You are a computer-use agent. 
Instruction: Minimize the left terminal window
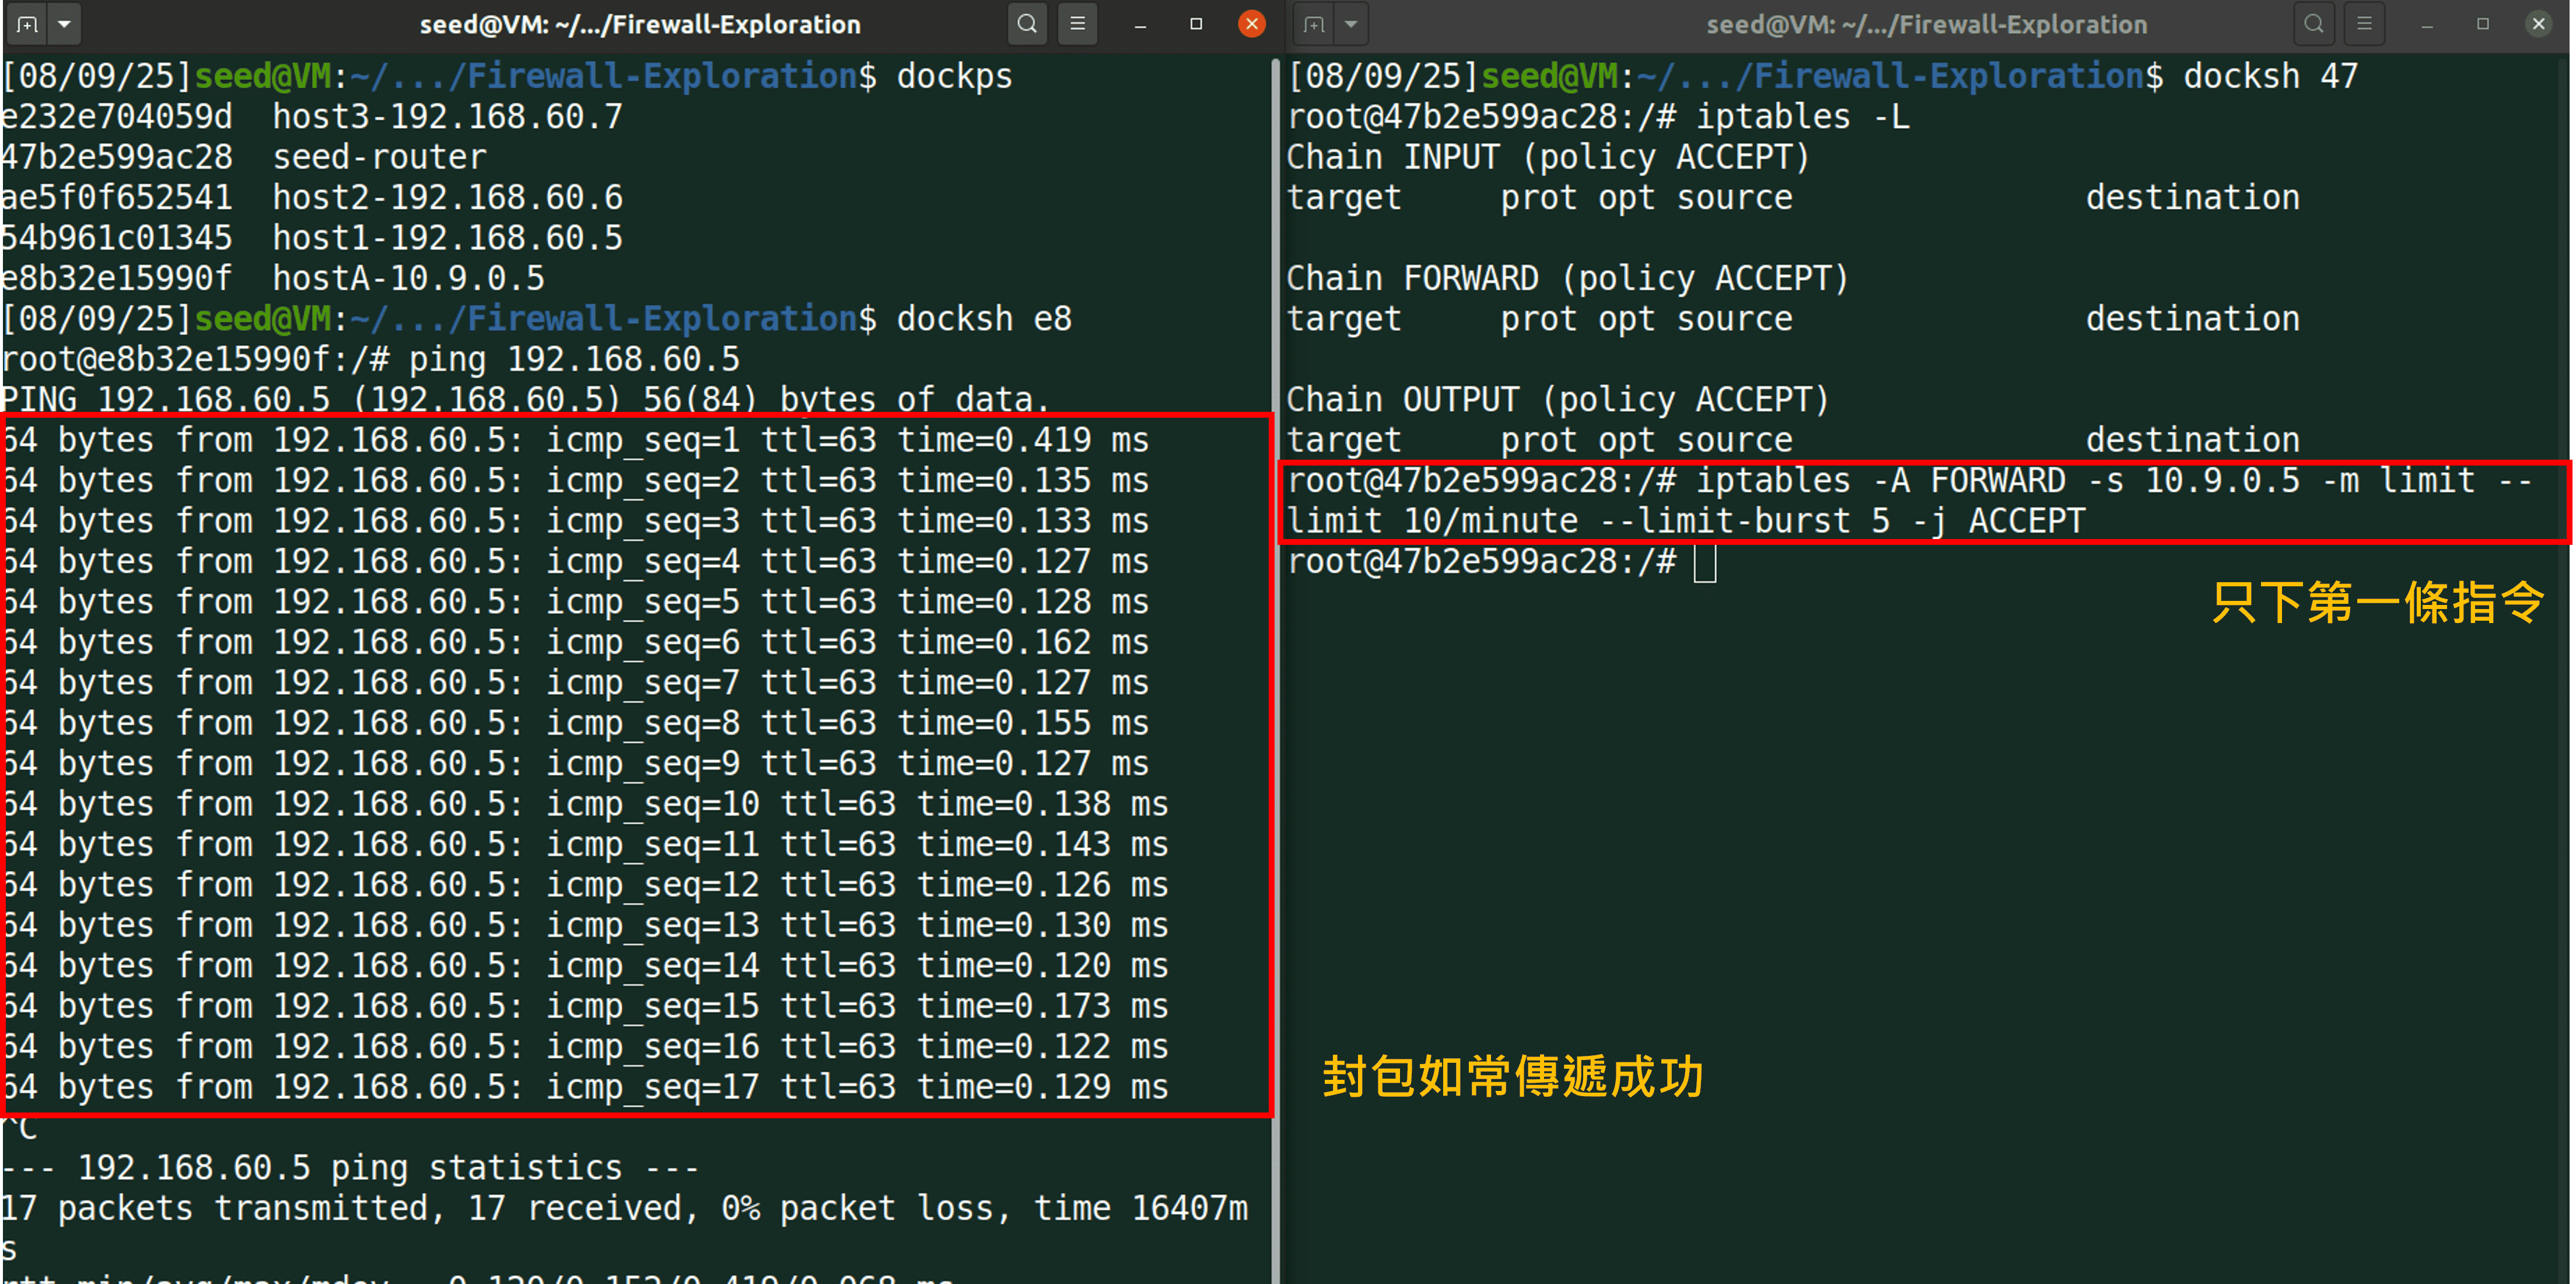[x=1140, y=24]
